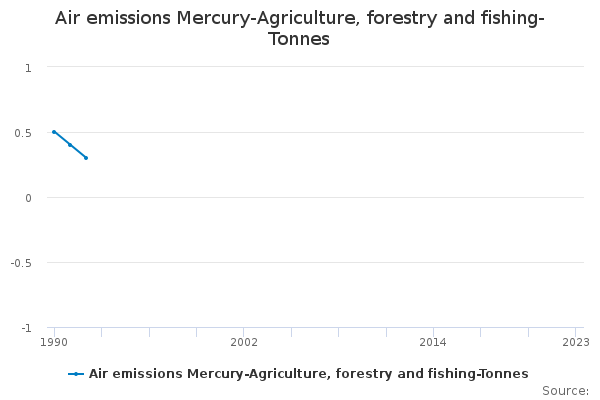The image size is (600, 400).
Task: Select the last data point at 0.3
Action: click(86, 158)
